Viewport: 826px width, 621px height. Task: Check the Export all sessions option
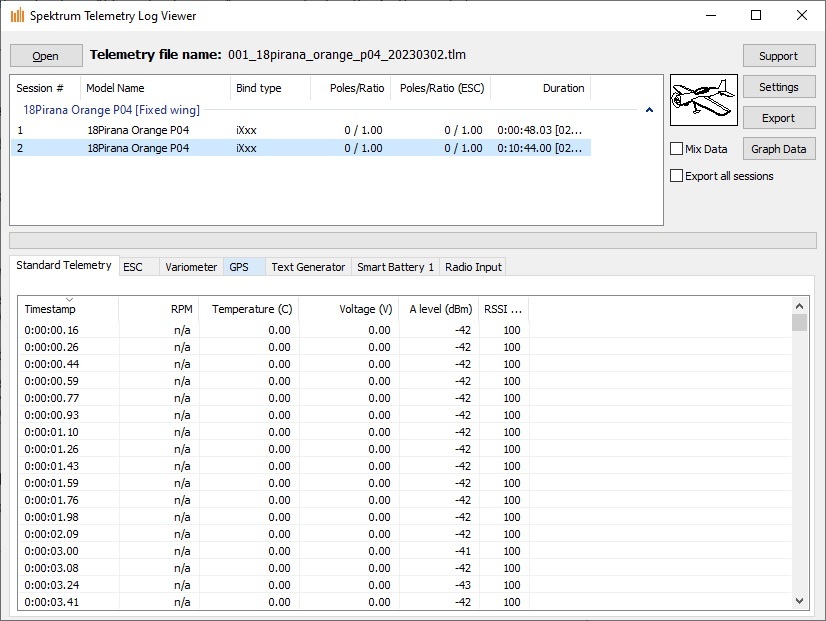tap(677, 176)
